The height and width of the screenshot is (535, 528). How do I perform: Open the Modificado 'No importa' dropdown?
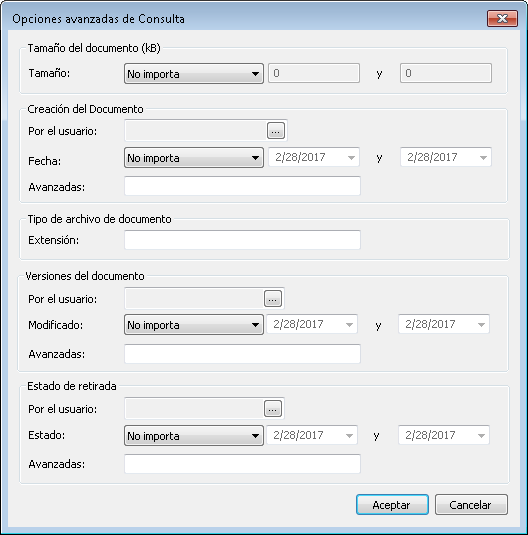coord(194,324)
